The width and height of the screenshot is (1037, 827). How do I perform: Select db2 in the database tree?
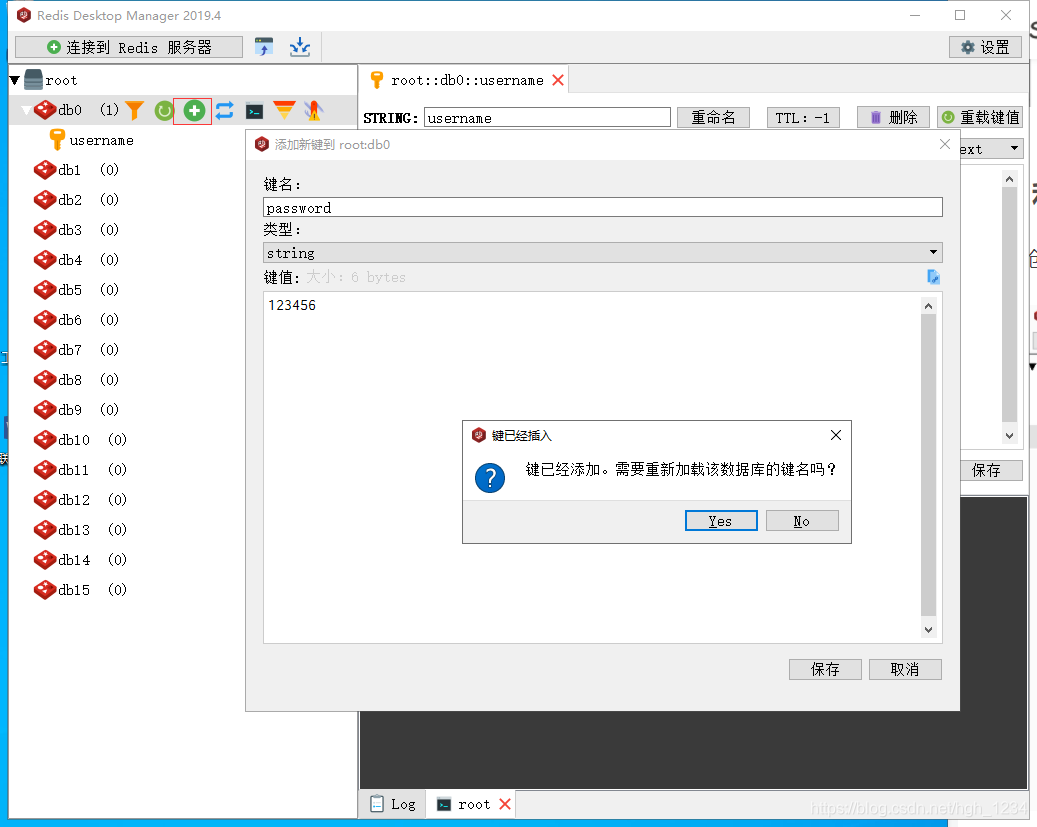(x=69, y=200)
